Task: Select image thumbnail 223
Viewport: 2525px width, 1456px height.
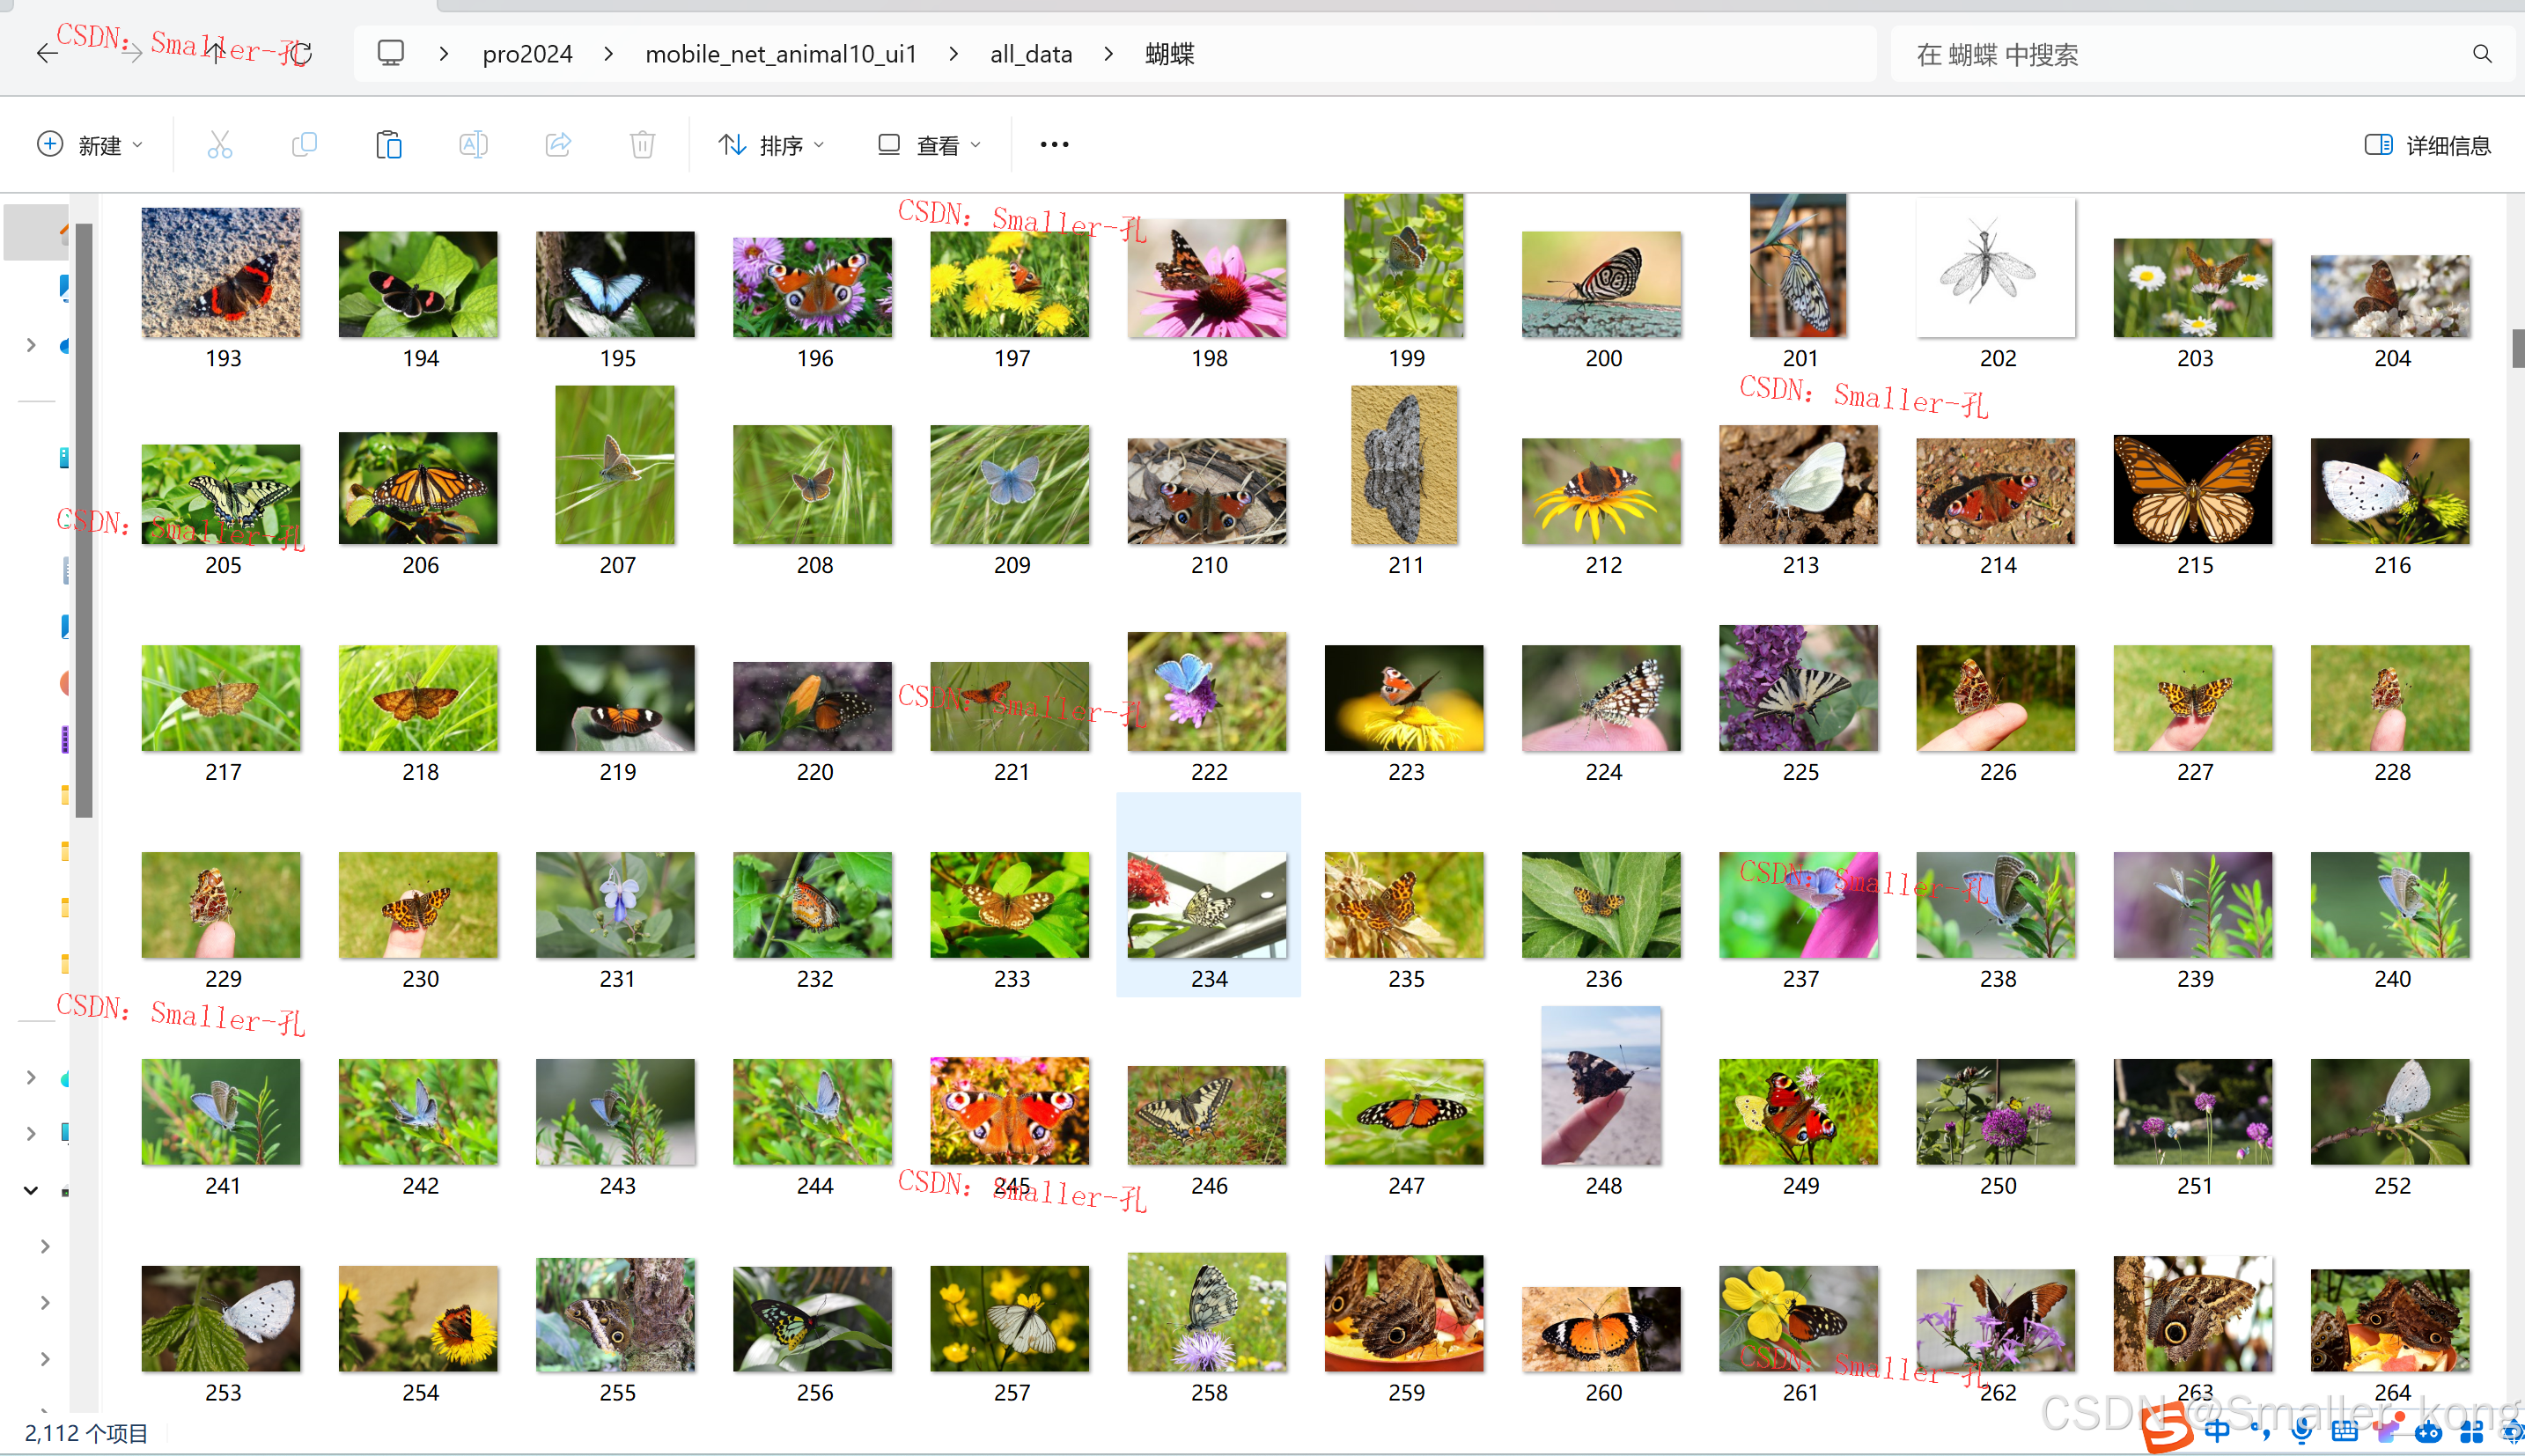Action: (x=1404, y=698)
